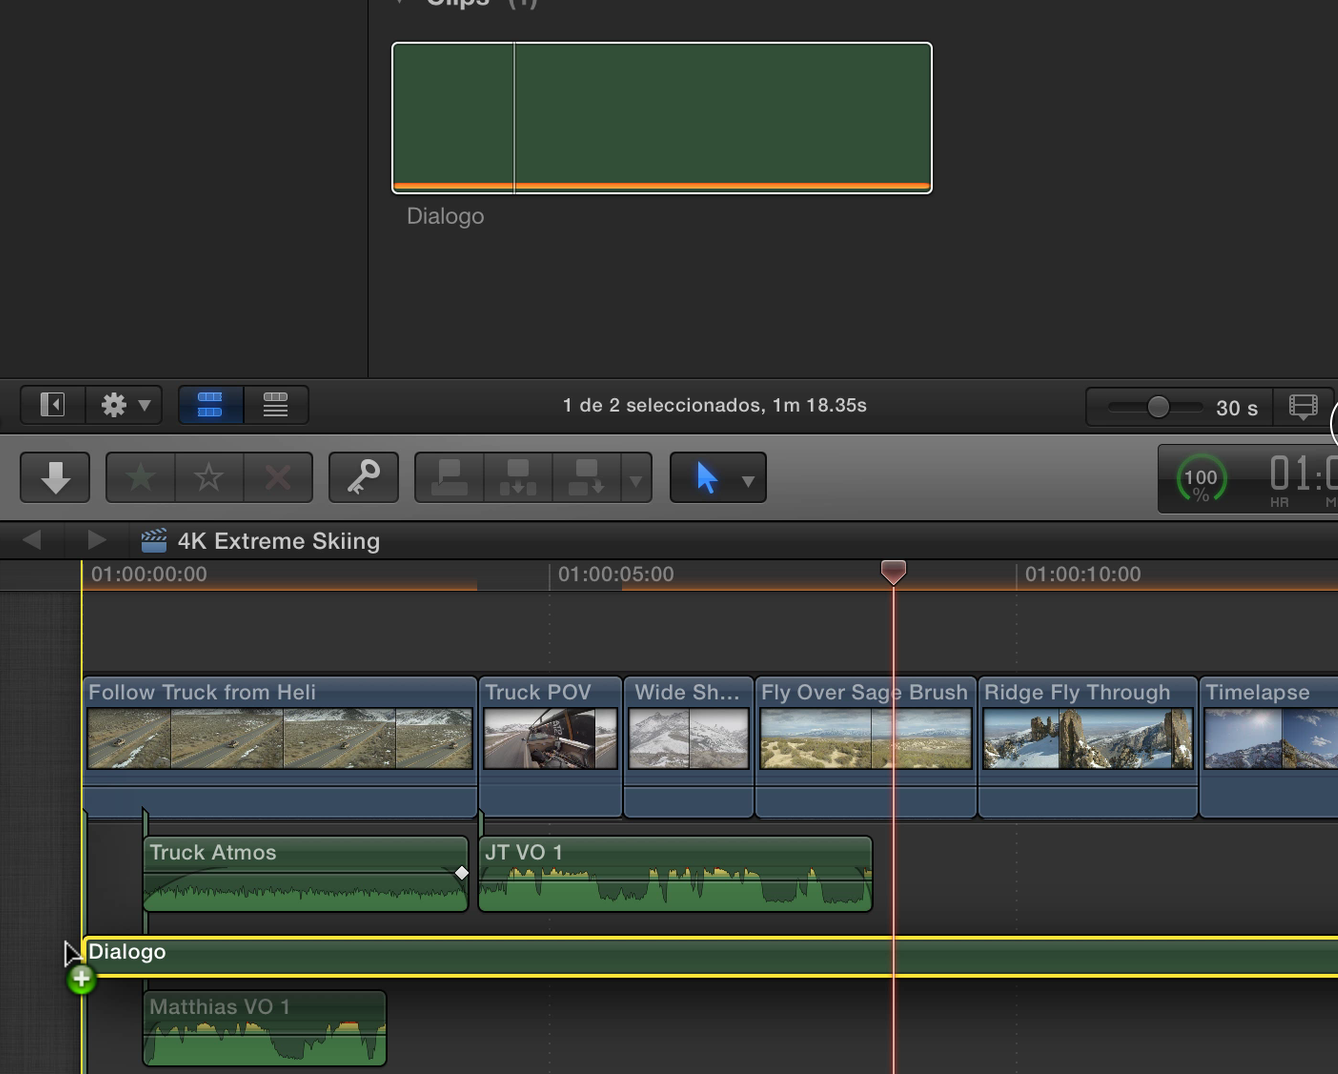Screen dimensions: 1338x1074
Task: Mark the selected clip as Favorite
Action: pyautogui.click(x=139, y=478)
